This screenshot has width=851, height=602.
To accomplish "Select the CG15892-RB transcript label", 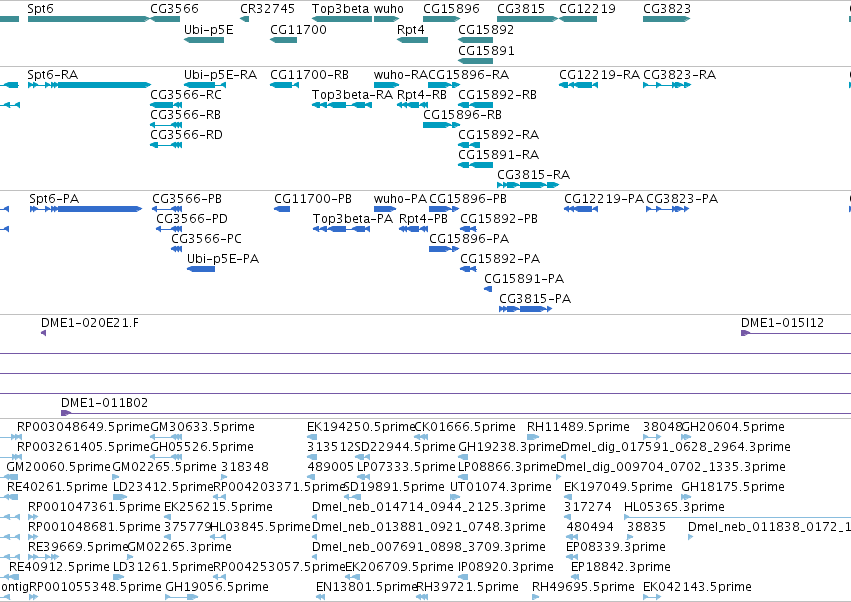I will coord(497,94).
